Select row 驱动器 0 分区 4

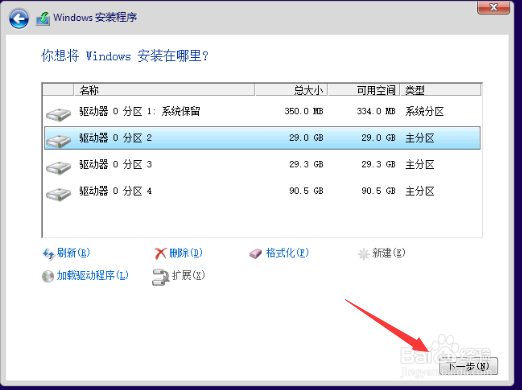262,191
